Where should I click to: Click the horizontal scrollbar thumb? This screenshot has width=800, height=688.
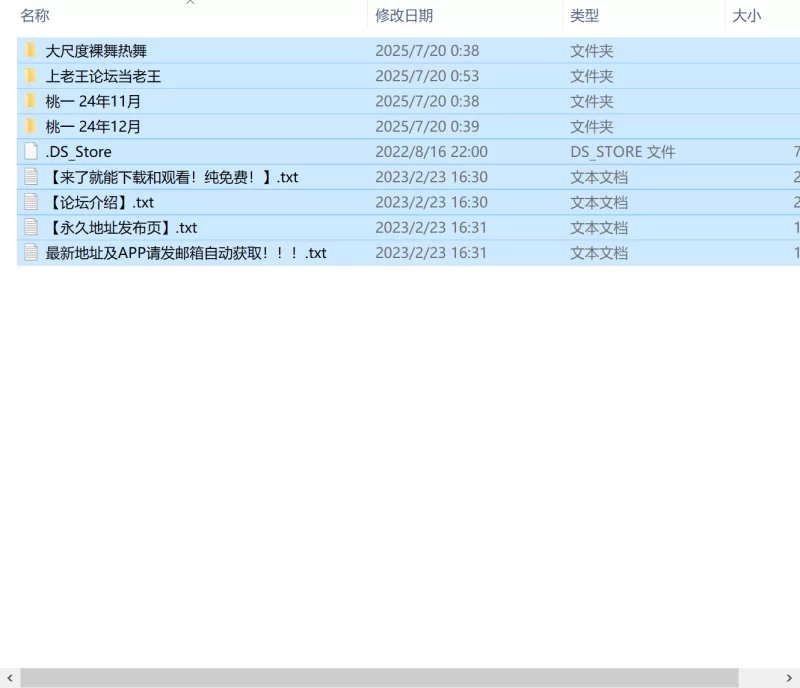coord(379,678)
